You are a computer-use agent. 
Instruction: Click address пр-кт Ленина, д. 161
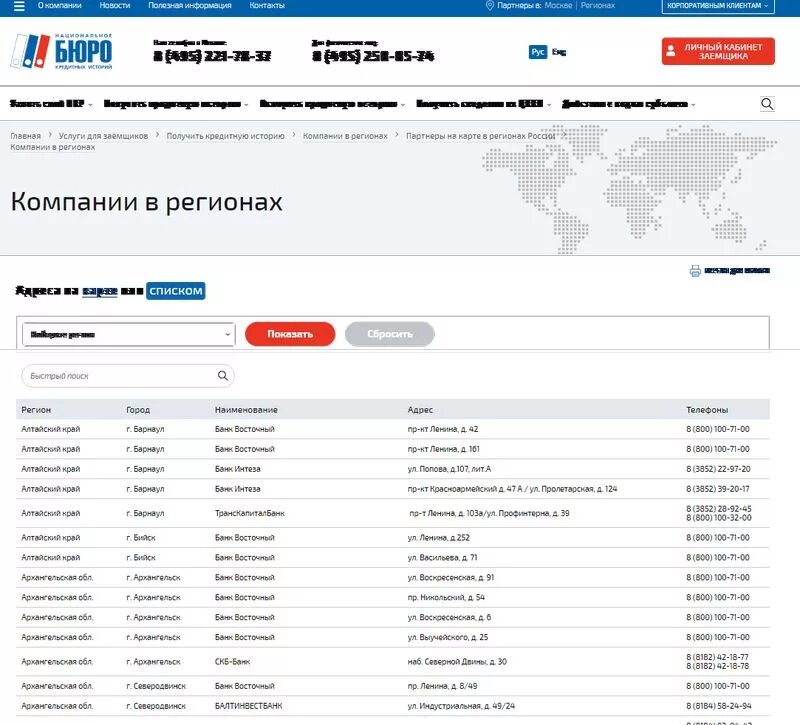point(443,449)
